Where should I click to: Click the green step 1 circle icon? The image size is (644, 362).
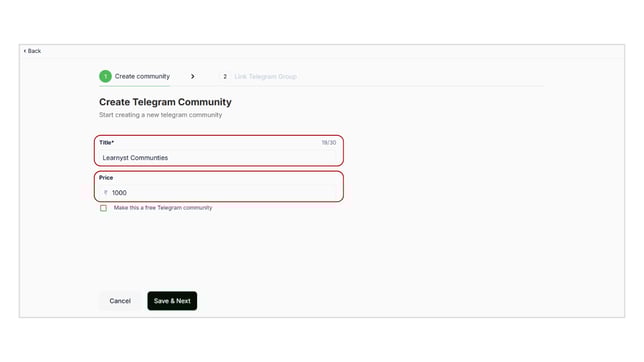click(x=105, y=76)
